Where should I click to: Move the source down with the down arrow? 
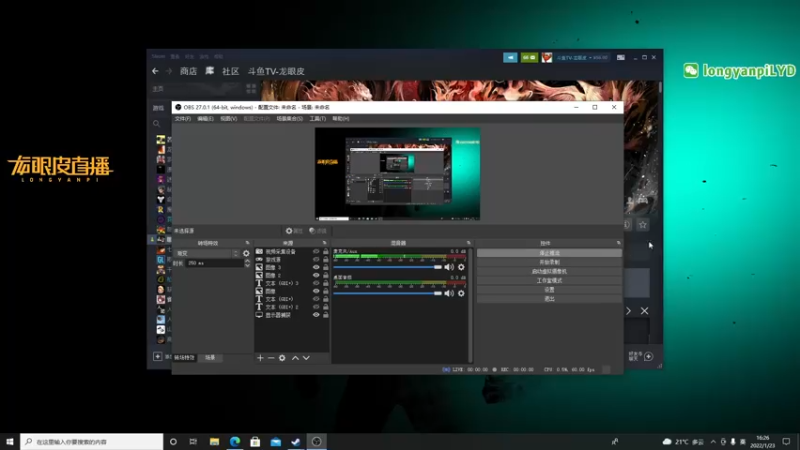[x=306, y=358]
